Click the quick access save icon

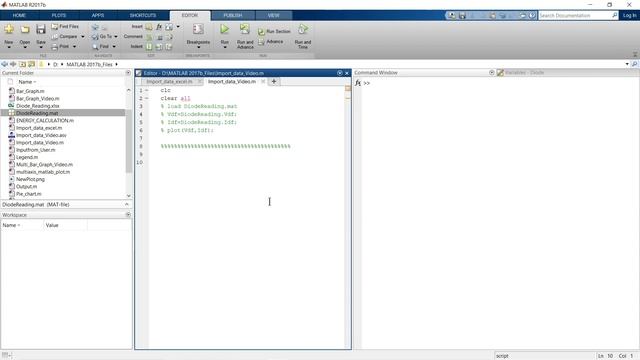point(462,16)
